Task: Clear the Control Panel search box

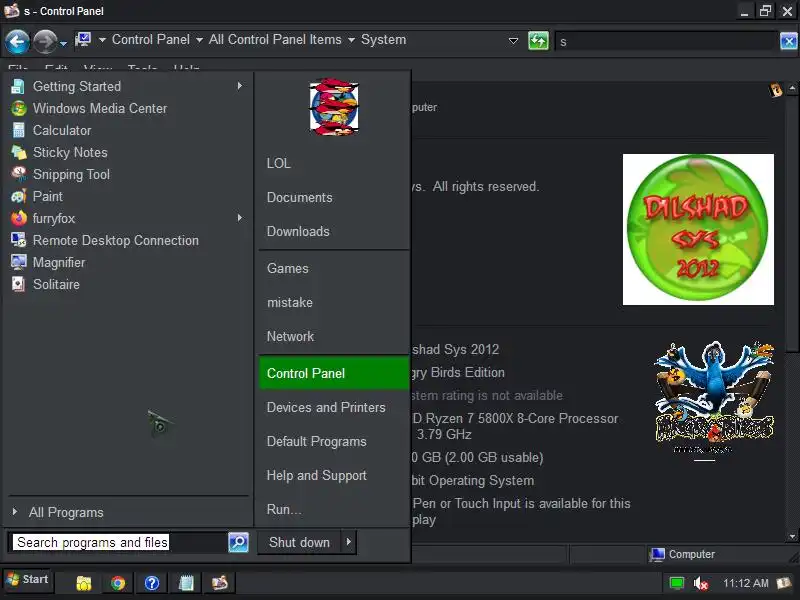Action: coord(788,41)
